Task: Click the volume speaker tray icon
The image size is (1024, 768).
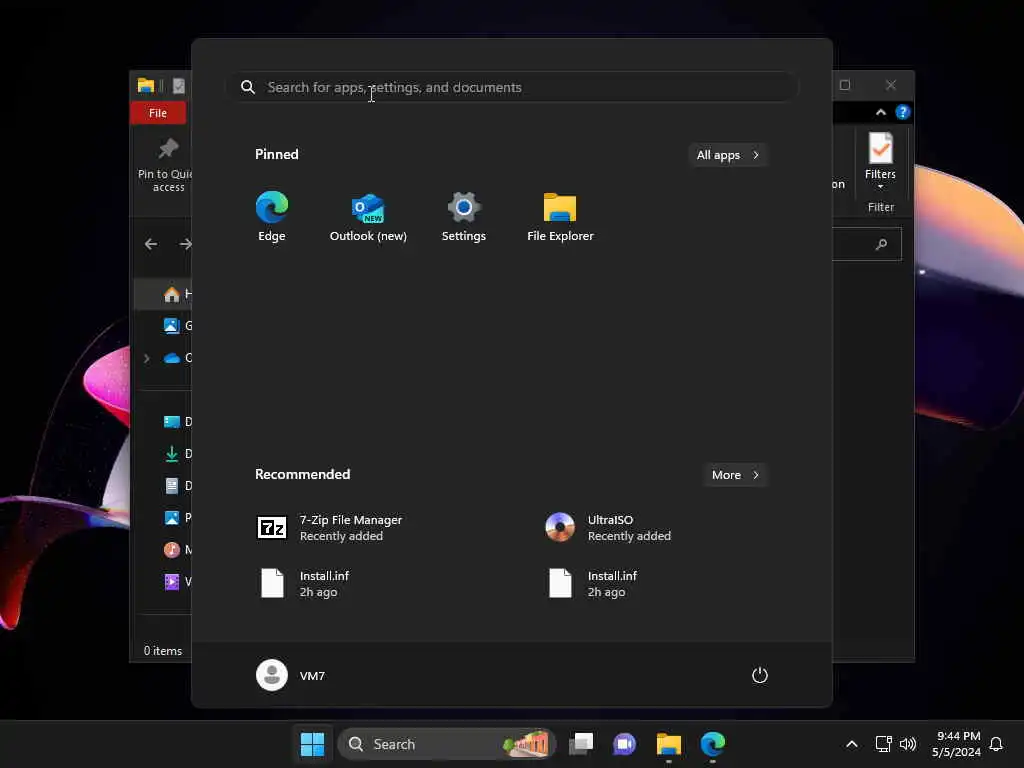Action: 908,744
